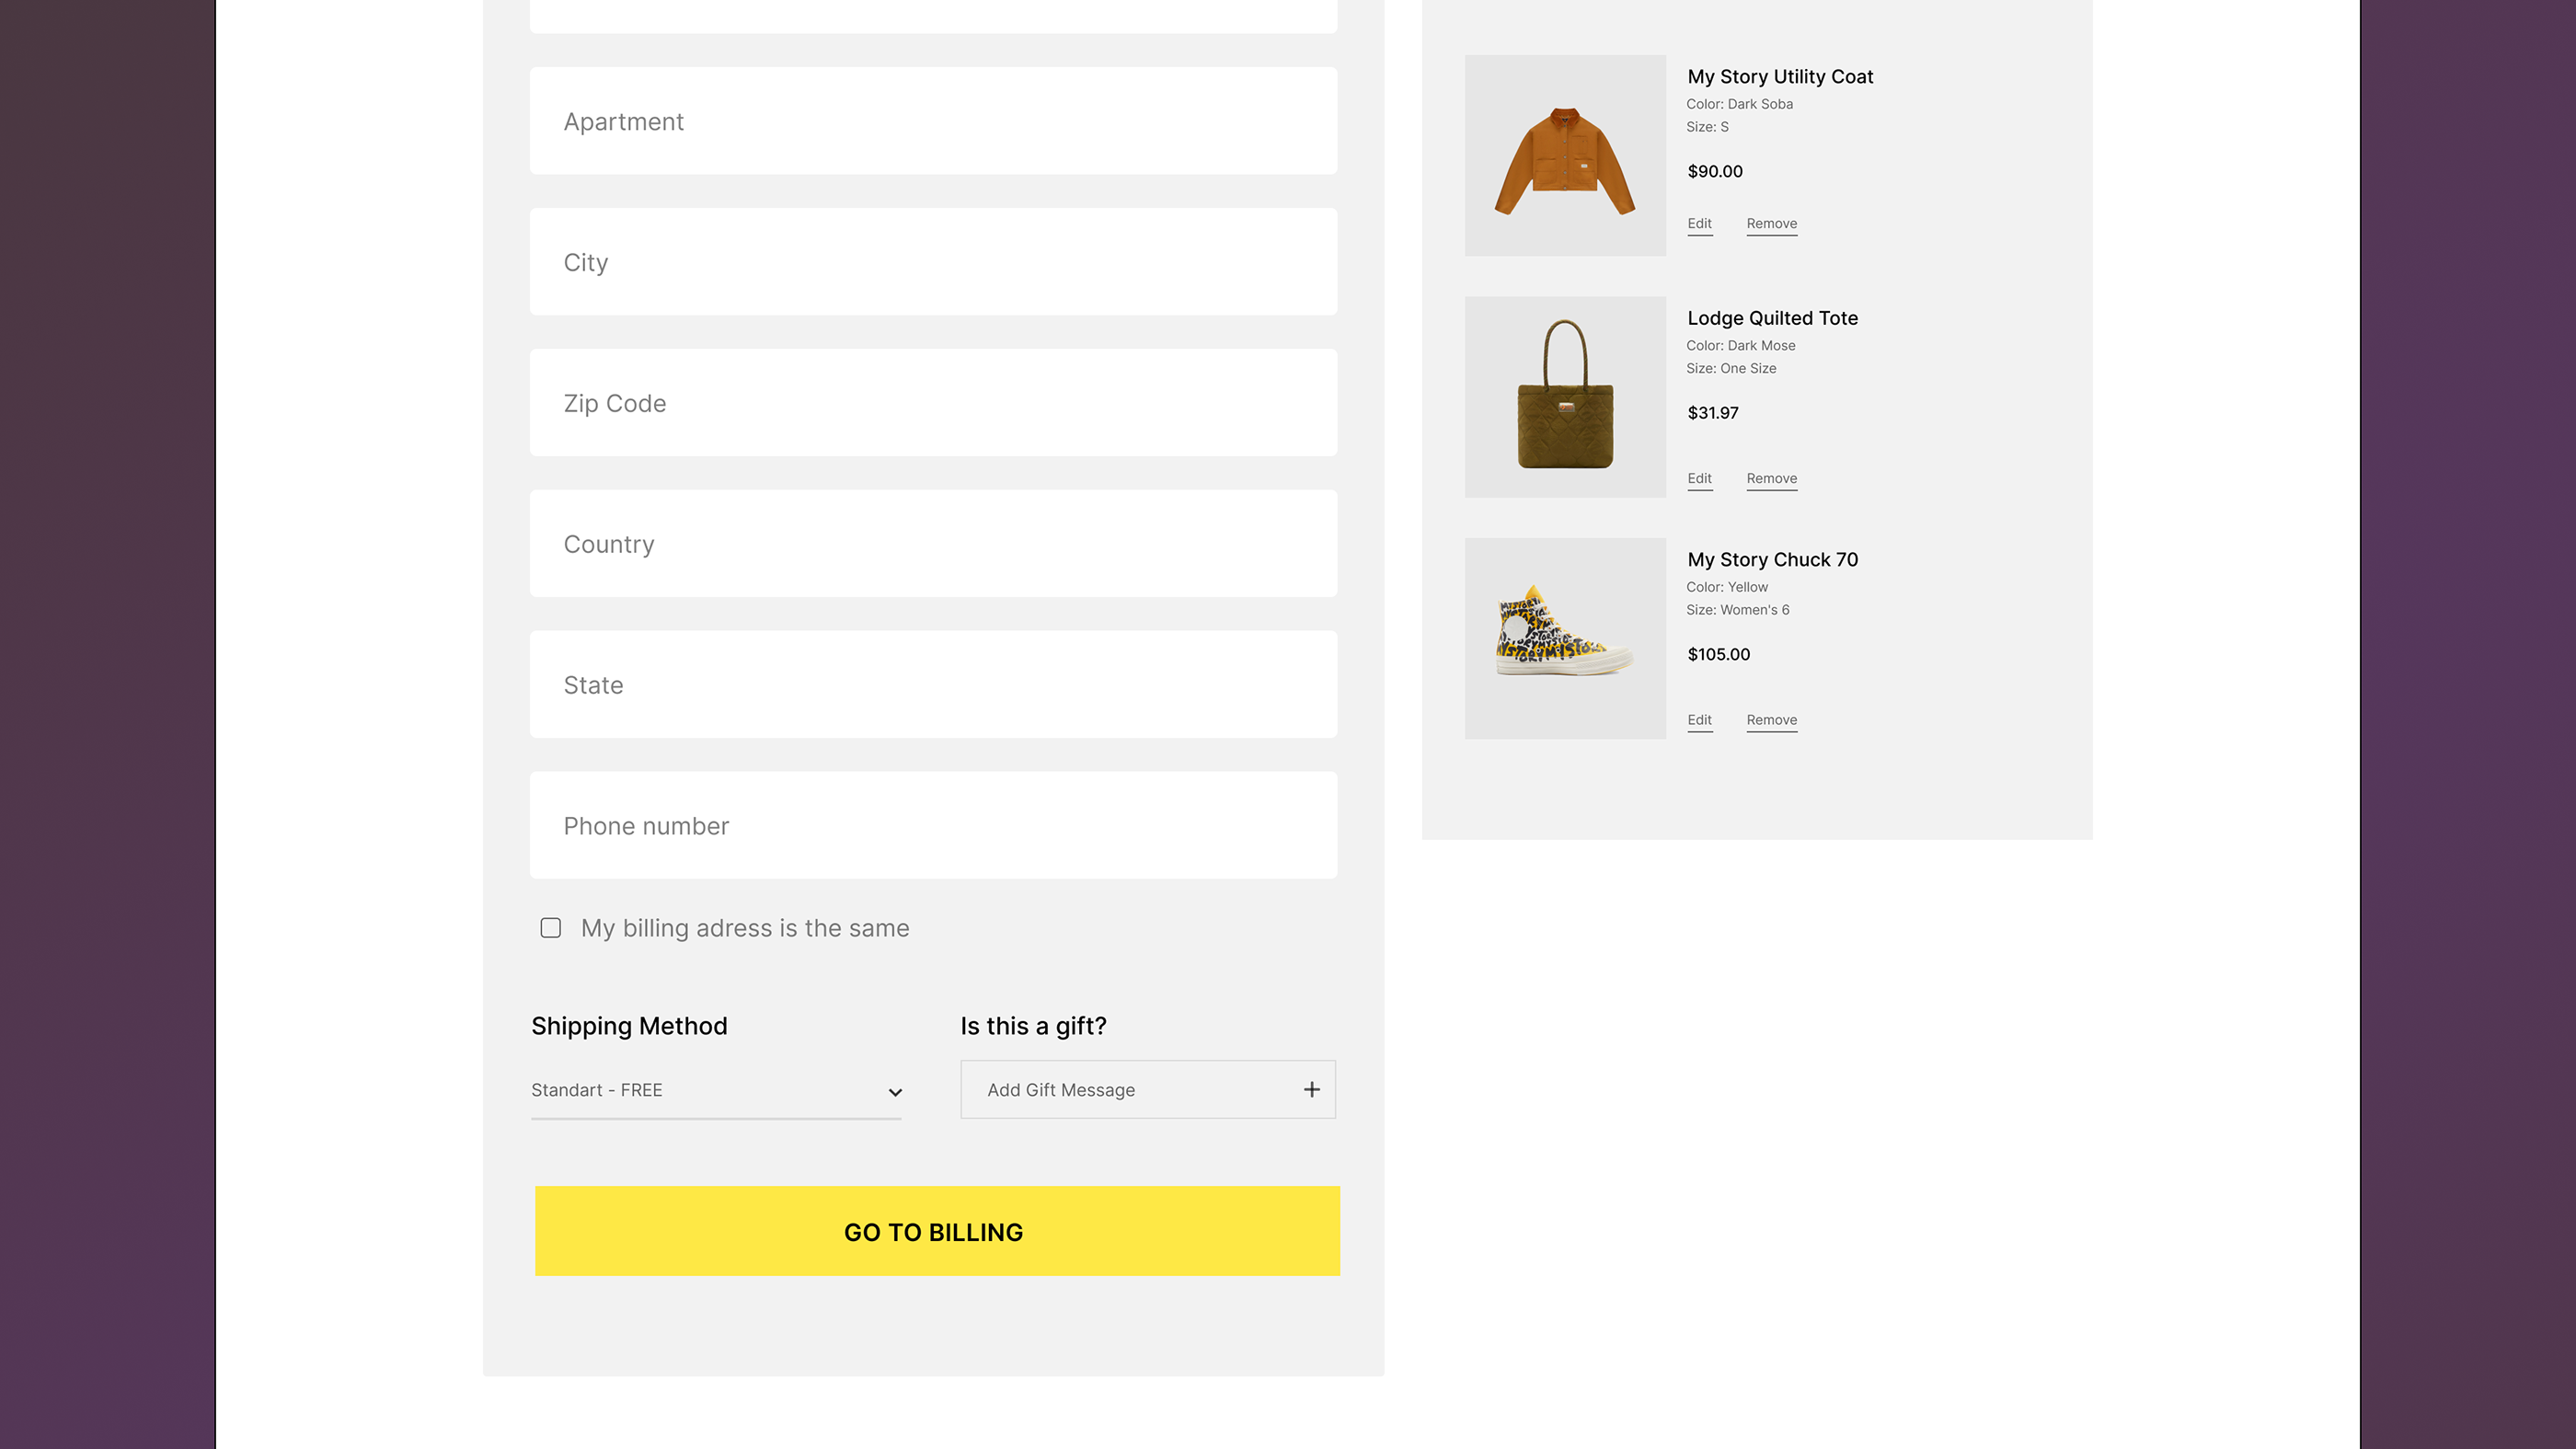Open the Shipping Method dropdown chevron
2576x1449 pixels.
pos(895,1092)
